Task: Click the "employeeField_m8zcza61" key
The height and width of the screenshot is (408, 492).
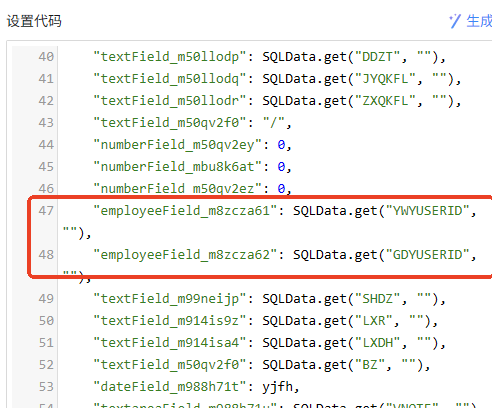Action: tap(185, 211)
